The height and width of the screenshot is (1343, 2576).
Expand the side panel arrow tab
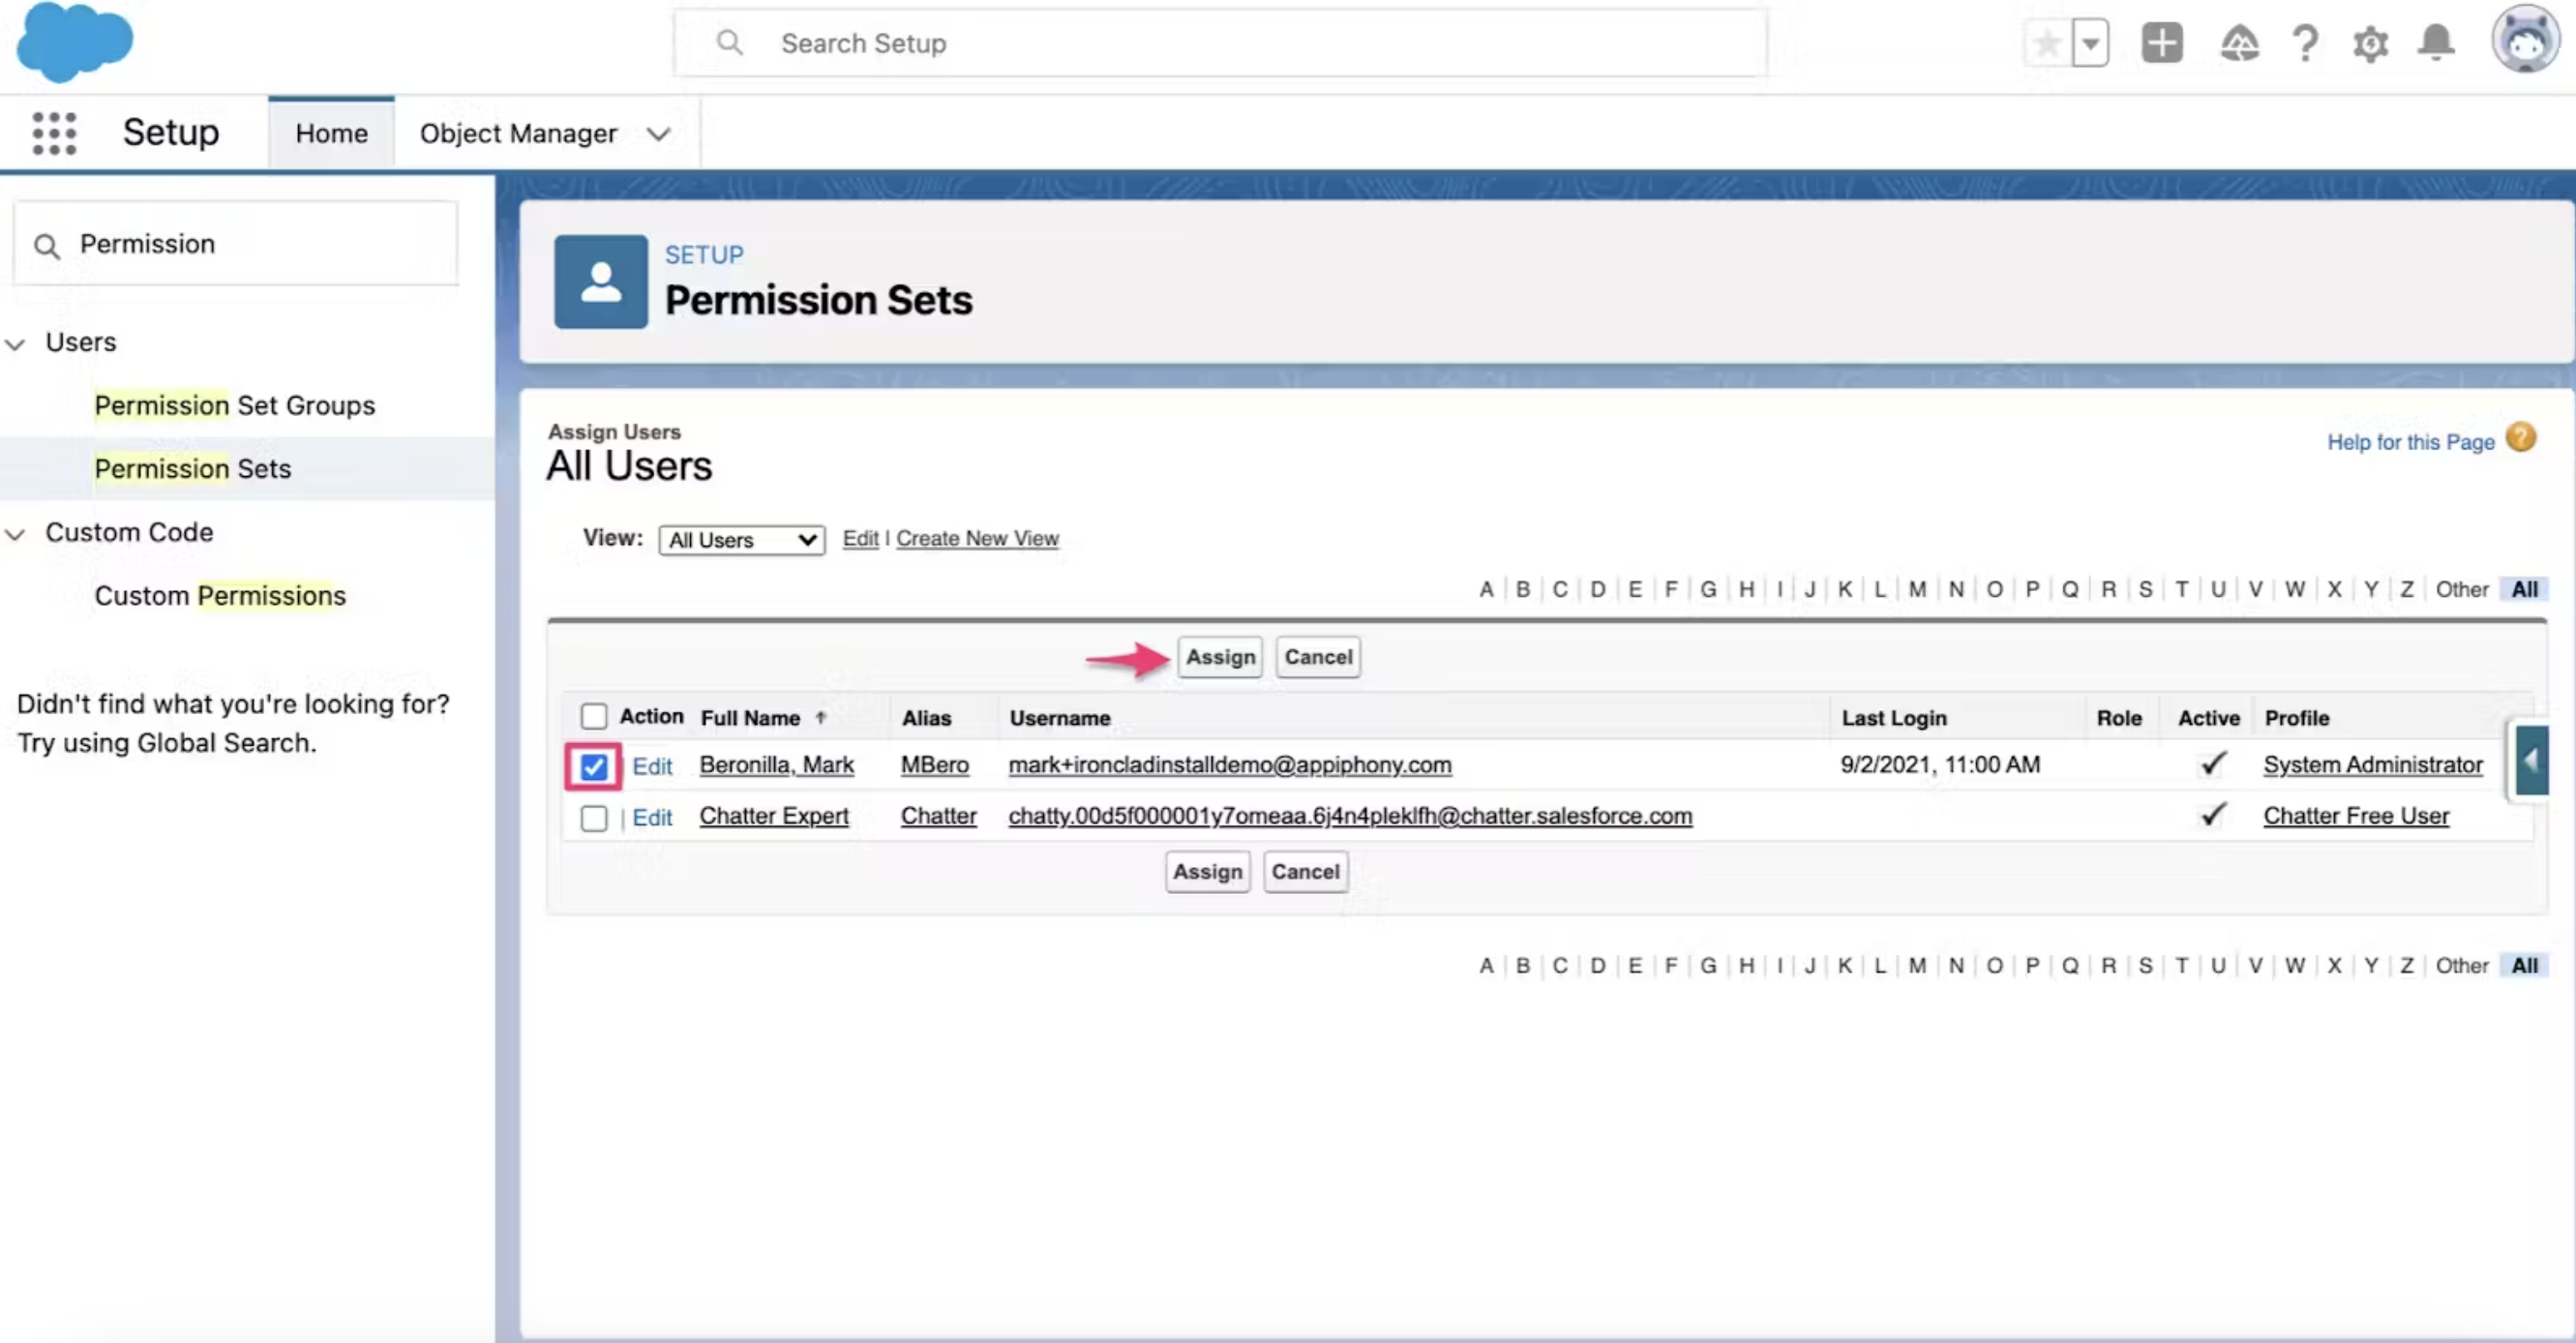(x=2530, y=761)
